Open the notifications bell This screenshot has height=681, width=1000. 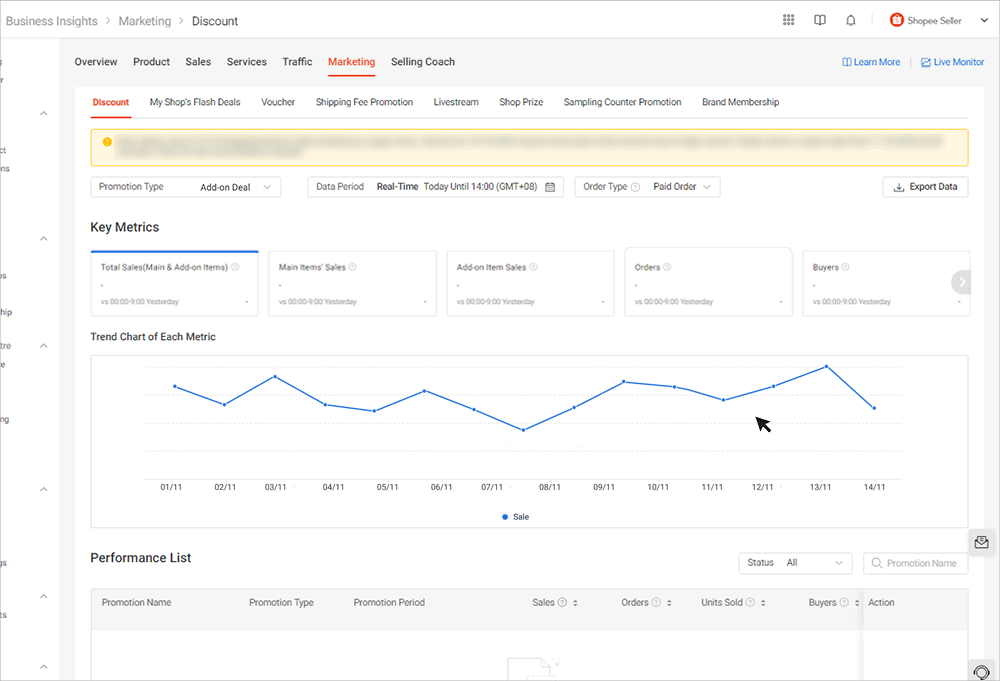point(851,20)
